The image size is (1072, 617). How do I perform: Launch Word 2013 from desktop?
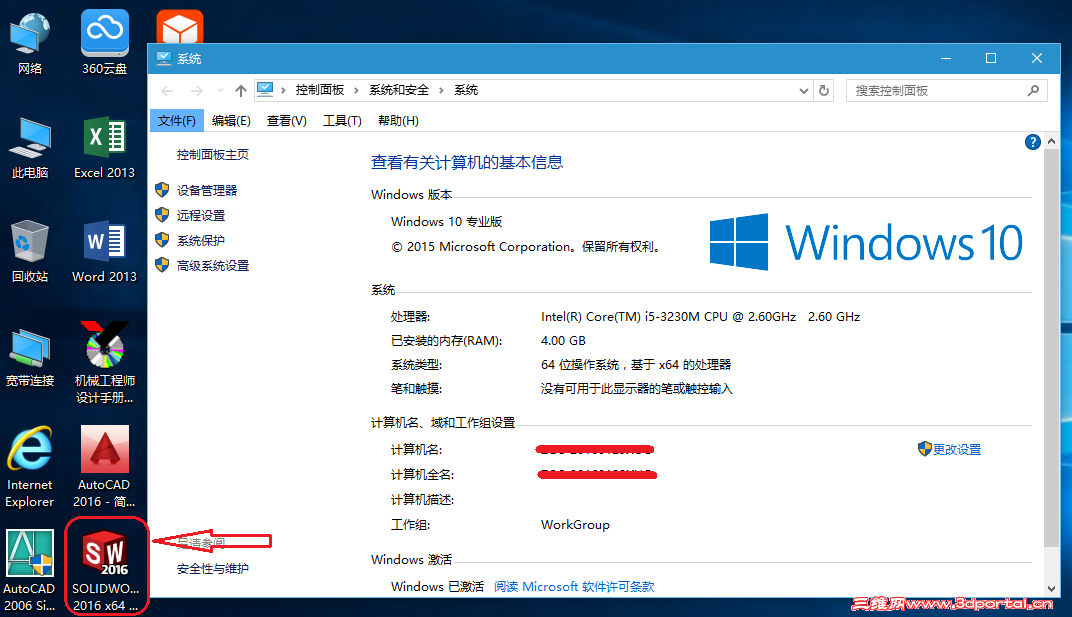pyautogui.click(x=105, y=252)
